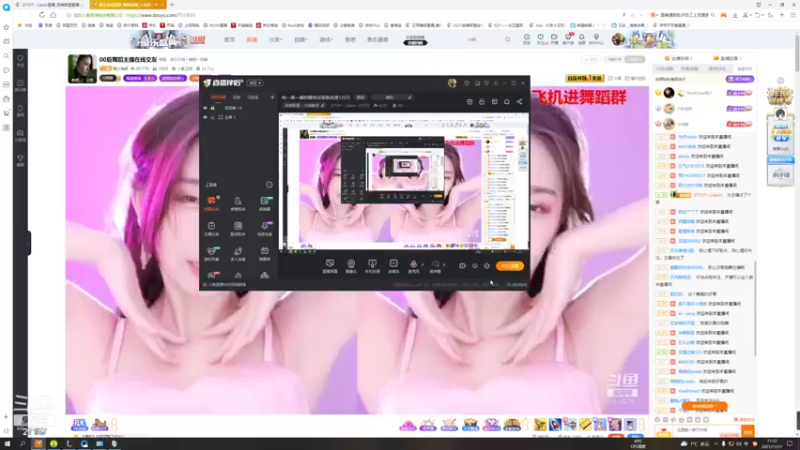Toggle the circle switch beside toolbox heading
The image size is (800, 450).
269,185
